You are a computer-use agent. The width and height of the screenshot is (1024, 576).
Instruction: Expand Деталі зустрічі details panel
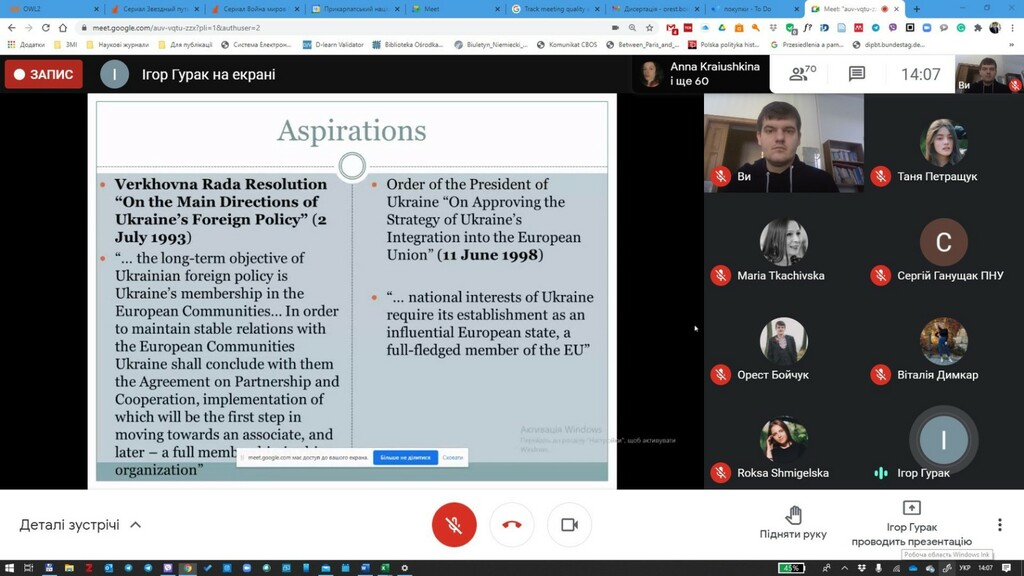pyautogui.click(x=80, y=524)
